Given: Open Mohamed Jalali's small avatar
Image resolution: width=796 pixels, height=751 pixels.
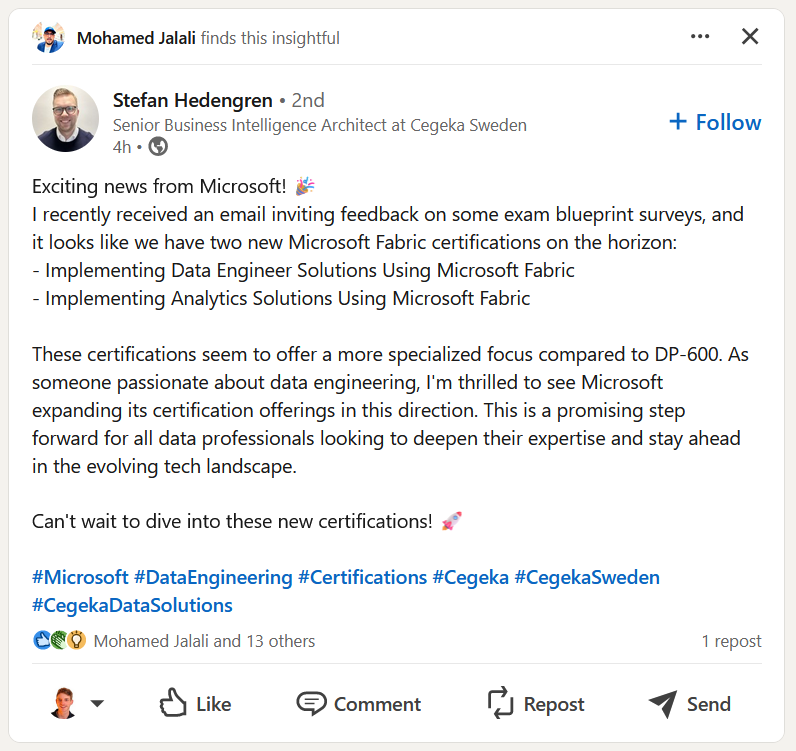Looking at the screenshot, I should click(48, 38).
